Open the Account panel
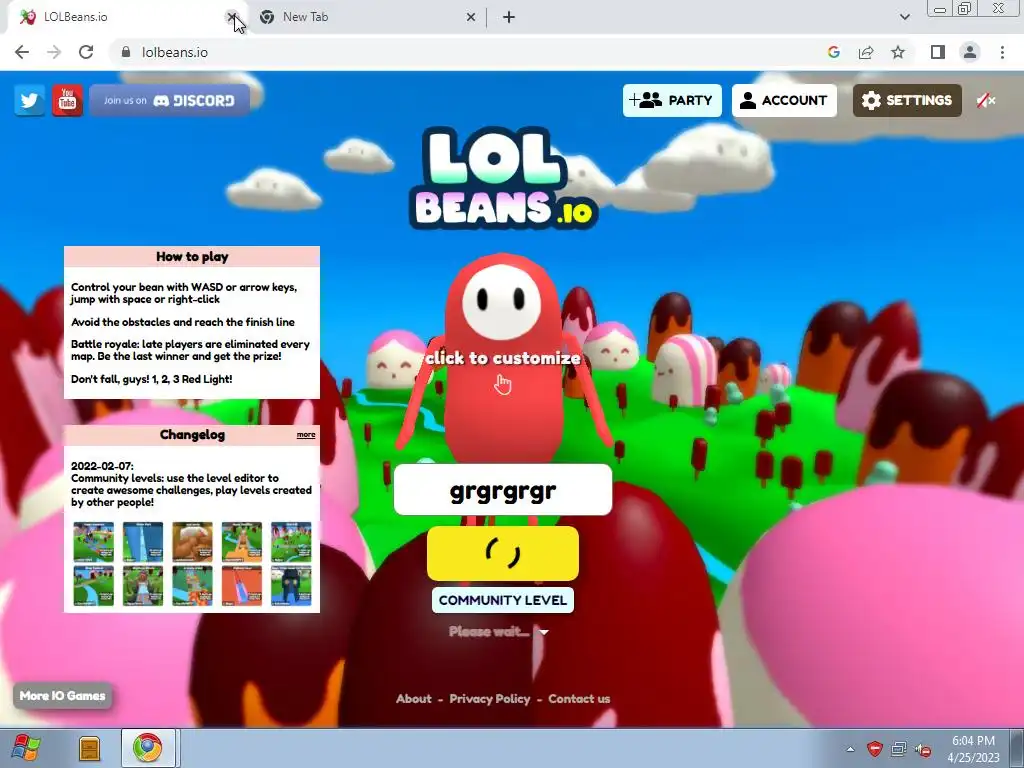1024x768 pixels. [x=784, y=101]
